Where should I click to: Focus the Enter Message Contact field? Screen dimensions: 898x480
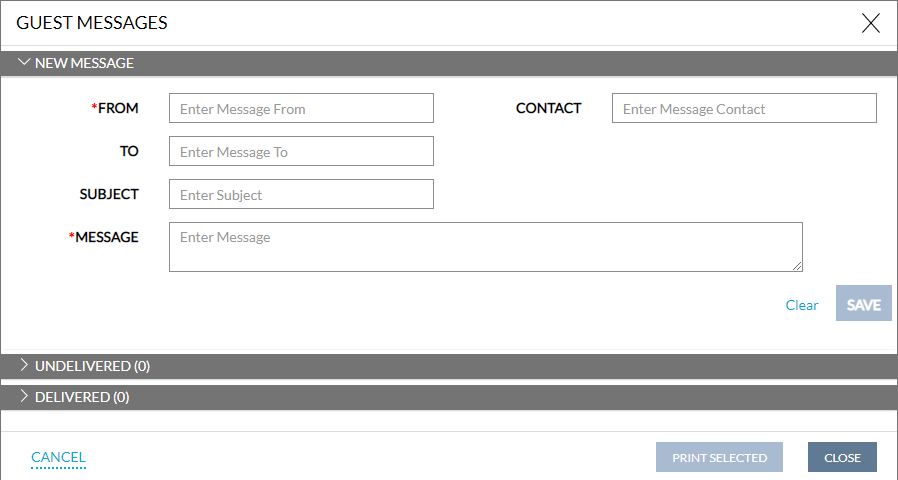tap(744, 108)
